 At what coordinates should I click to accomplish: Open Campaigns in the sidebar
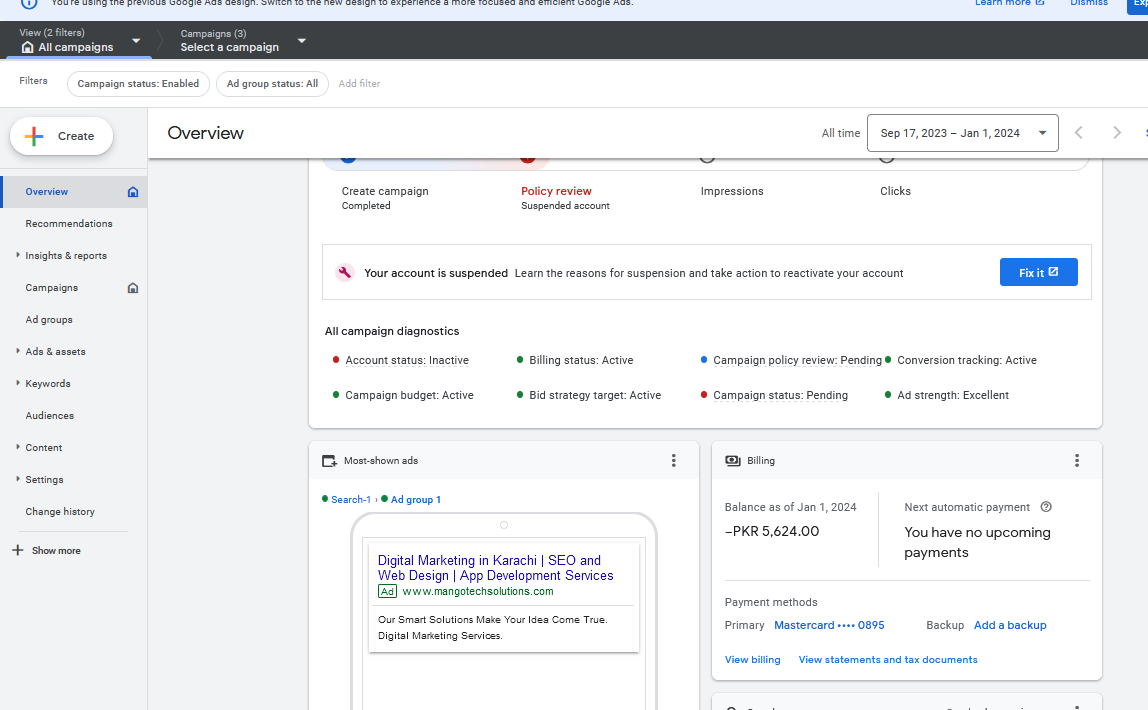pyautogui.click(x=51, y=288)
